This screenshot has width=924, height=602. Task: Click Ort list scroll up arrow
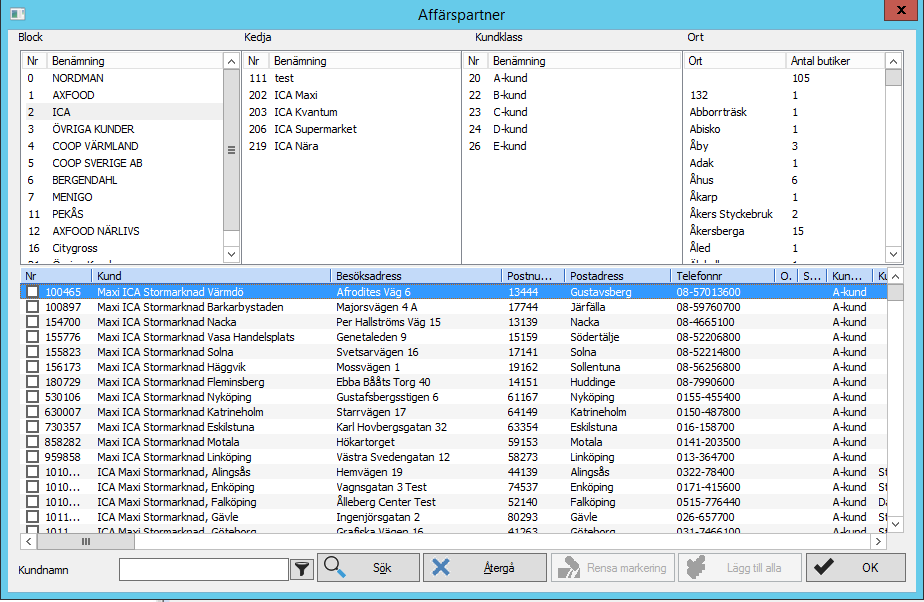click(x=893, y=61)
